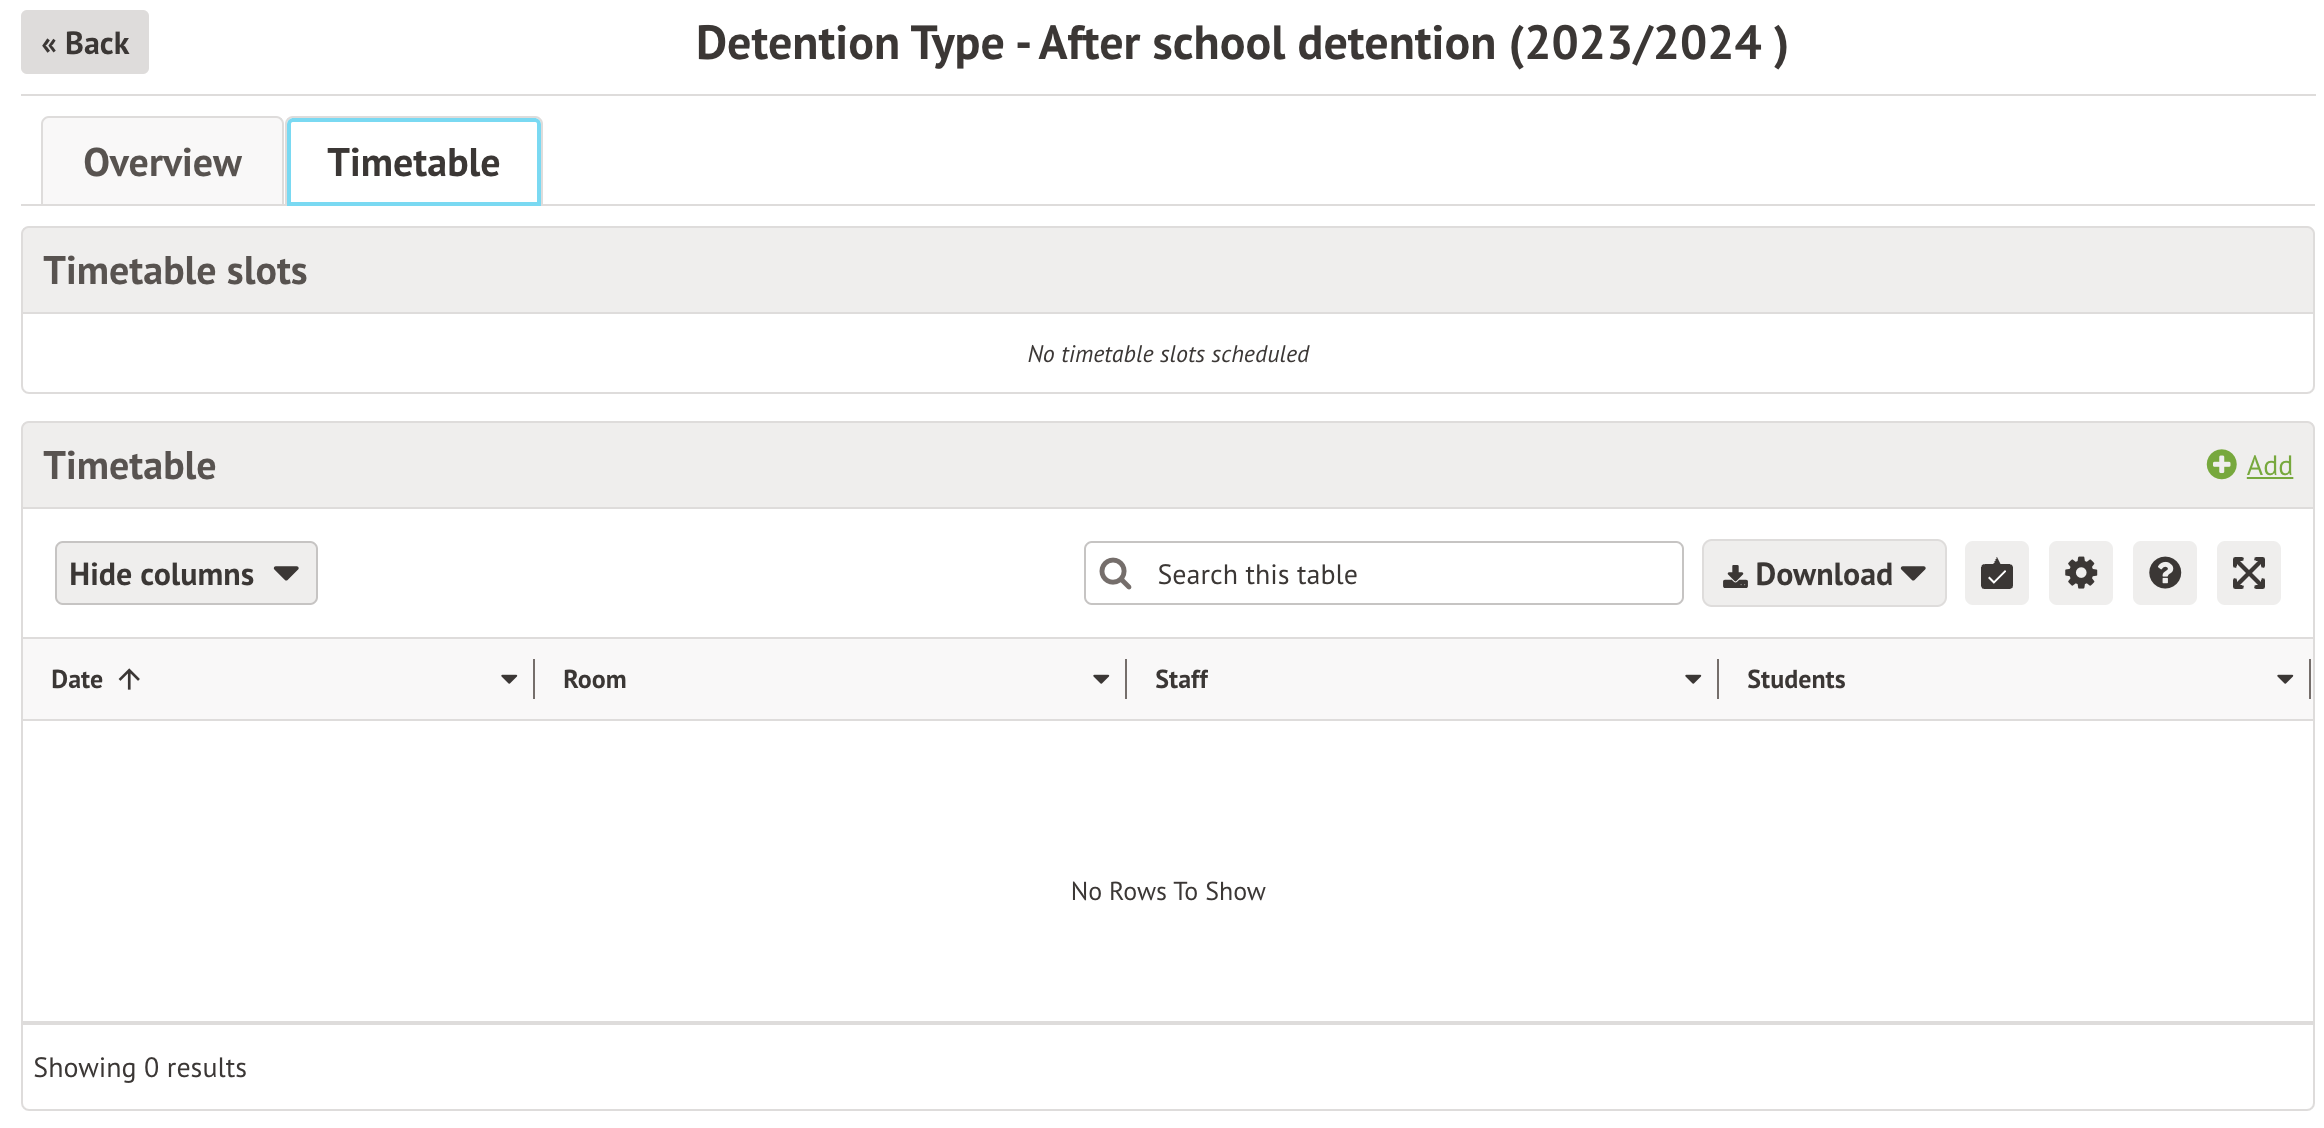Sort by Room column header

[x=595, y=680]
